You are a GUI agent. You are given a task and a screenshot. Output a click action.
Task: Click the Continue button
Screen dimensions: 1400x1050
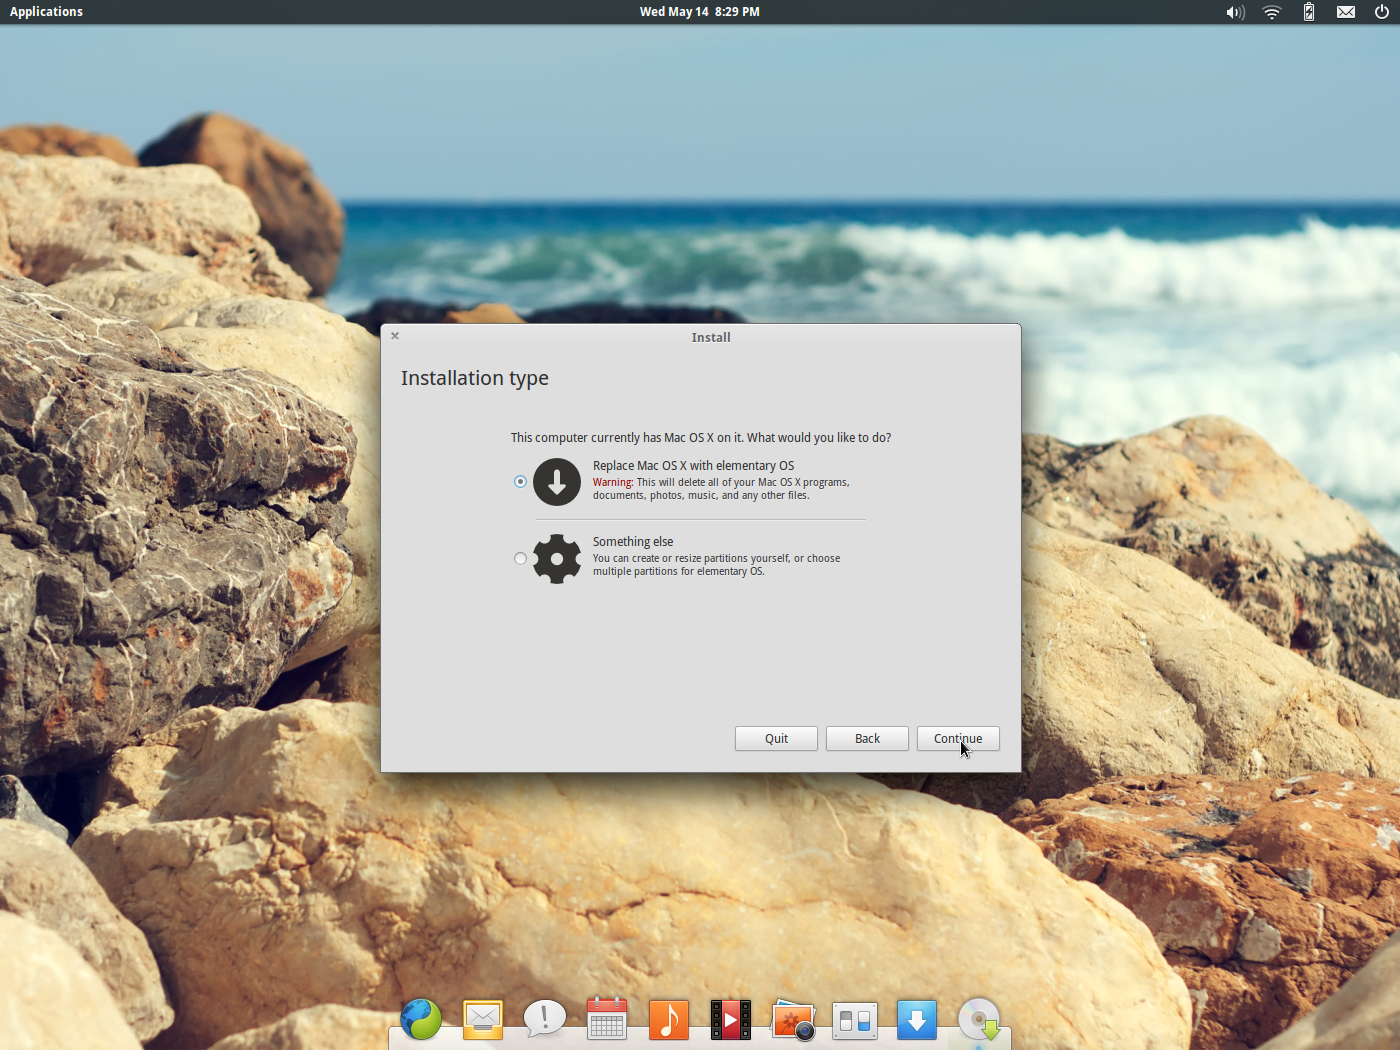[x=958, y=739]
